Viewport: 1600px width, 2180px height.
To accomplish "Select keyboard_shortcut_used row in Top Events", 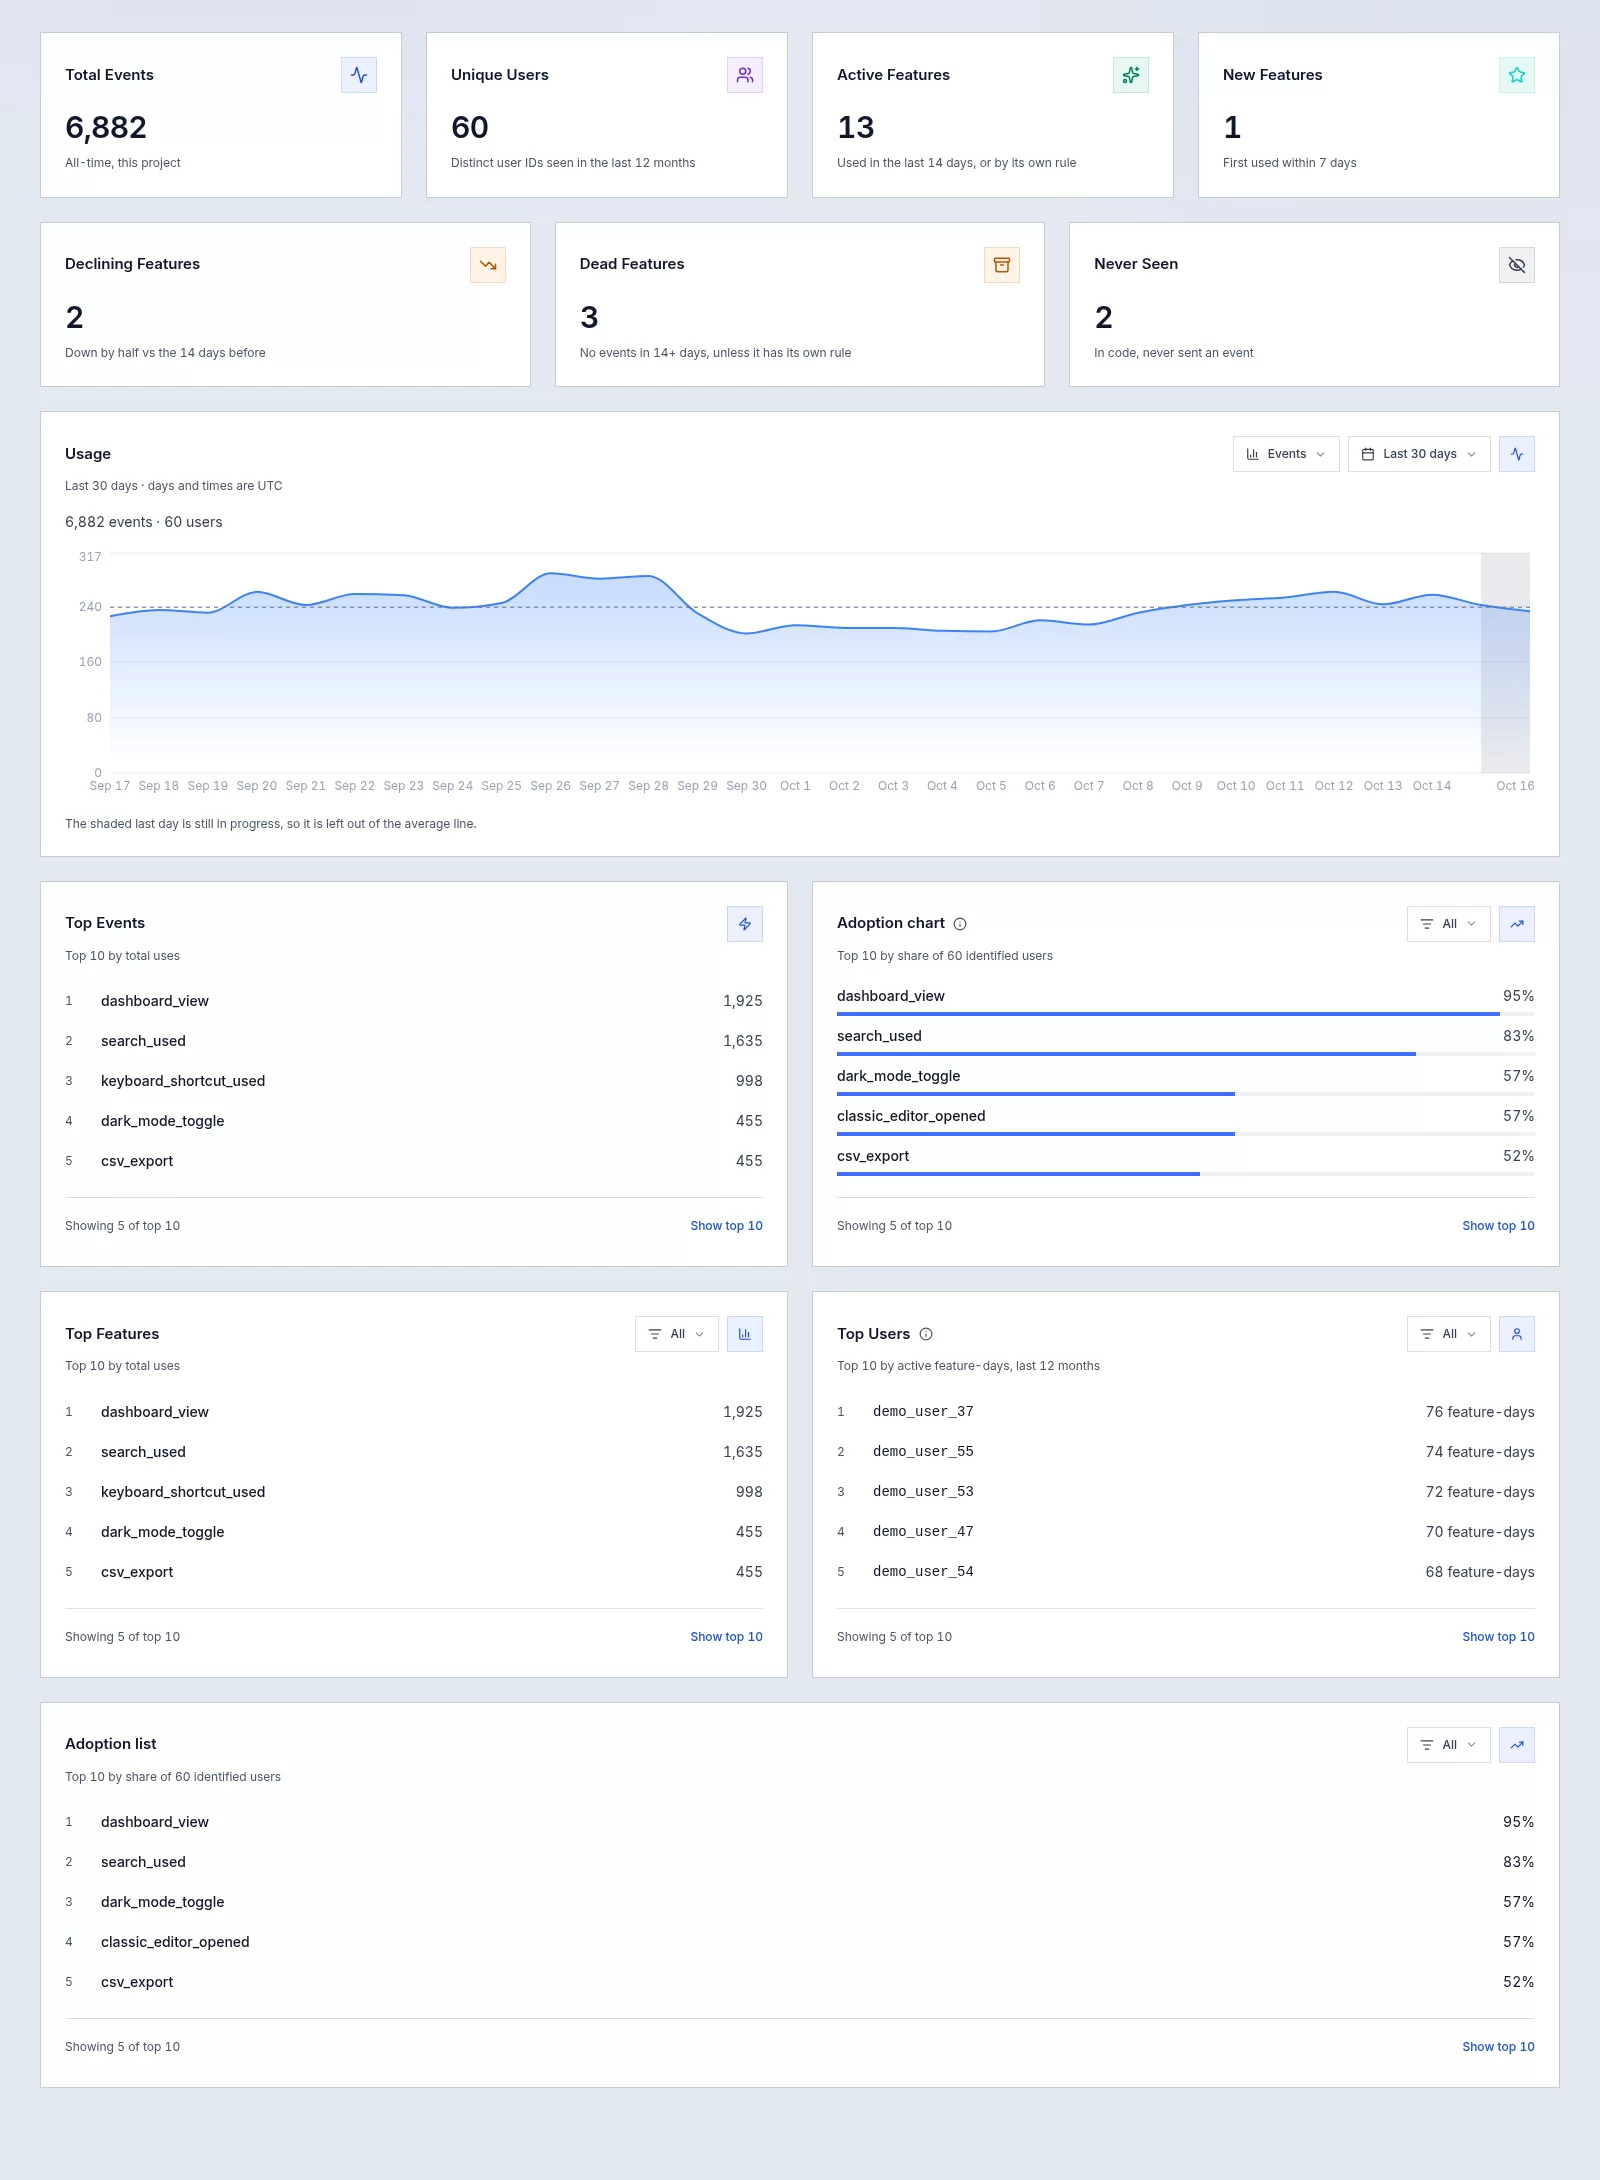I will [x=414, y=1081].
